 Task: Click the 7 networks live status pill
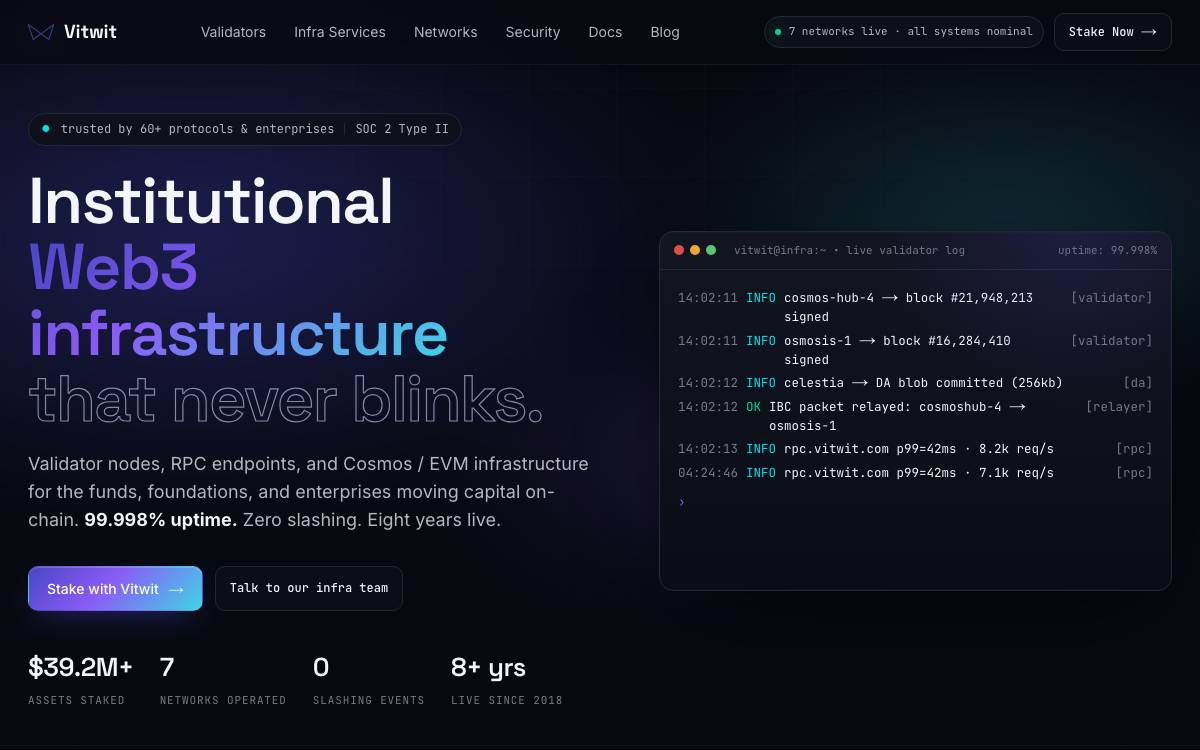tap(904, 32)
